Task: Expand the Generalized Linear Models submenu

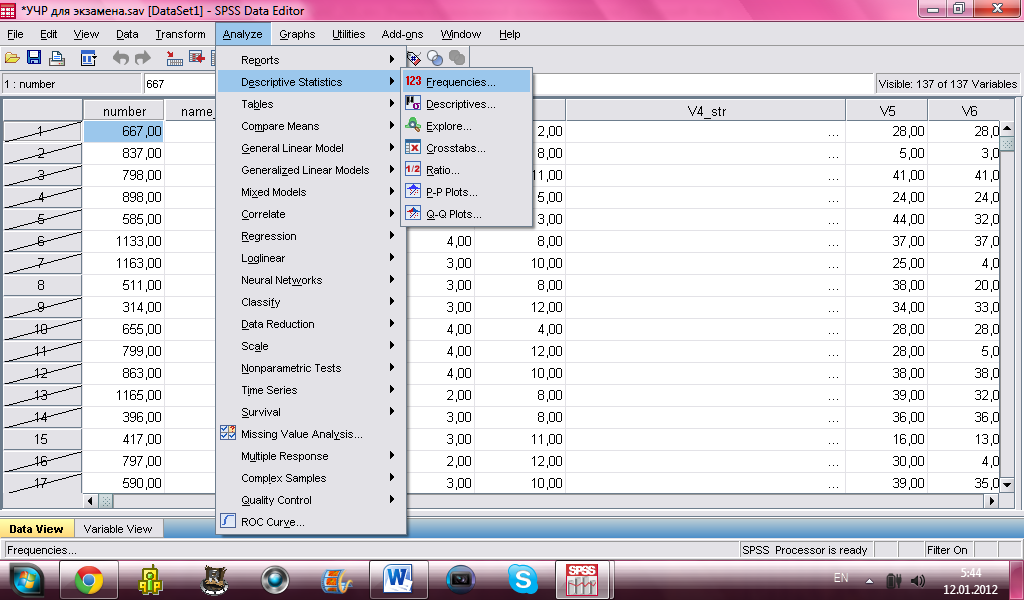Action: pyautogui.click(x=311, y=170)
